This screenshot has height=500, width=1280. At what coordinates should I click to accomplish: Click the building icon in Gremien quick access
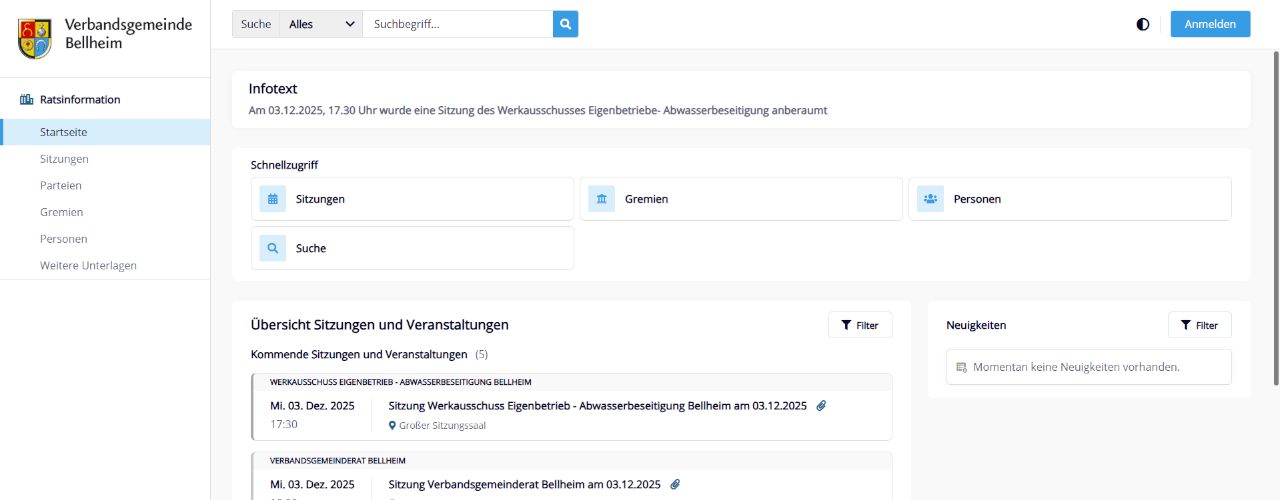click(601, 199)
